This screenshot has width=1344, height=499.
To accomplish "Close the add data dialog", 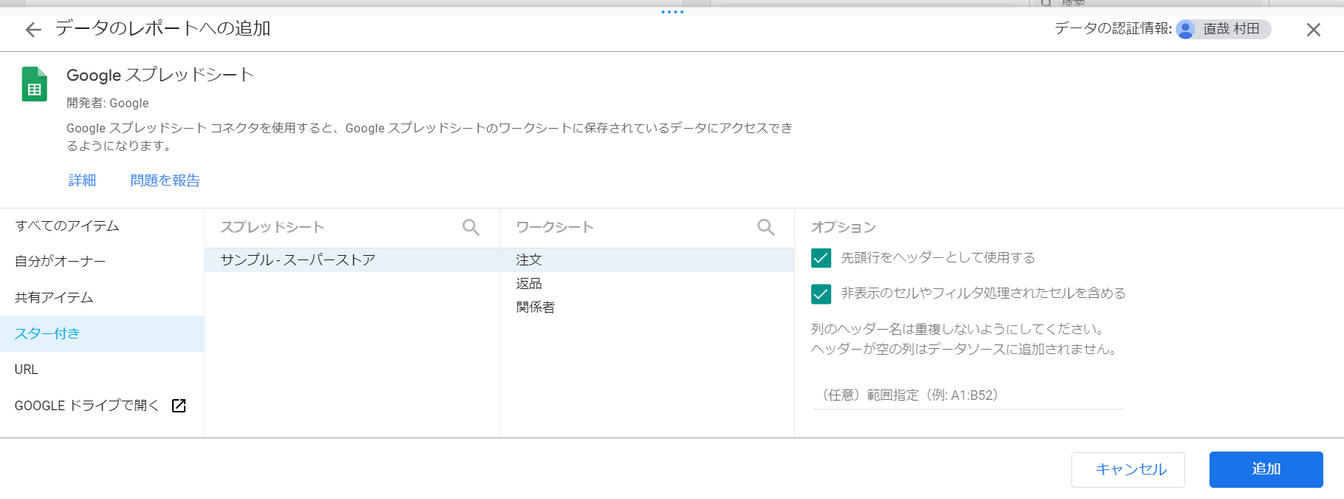I will click(1313, 30).
